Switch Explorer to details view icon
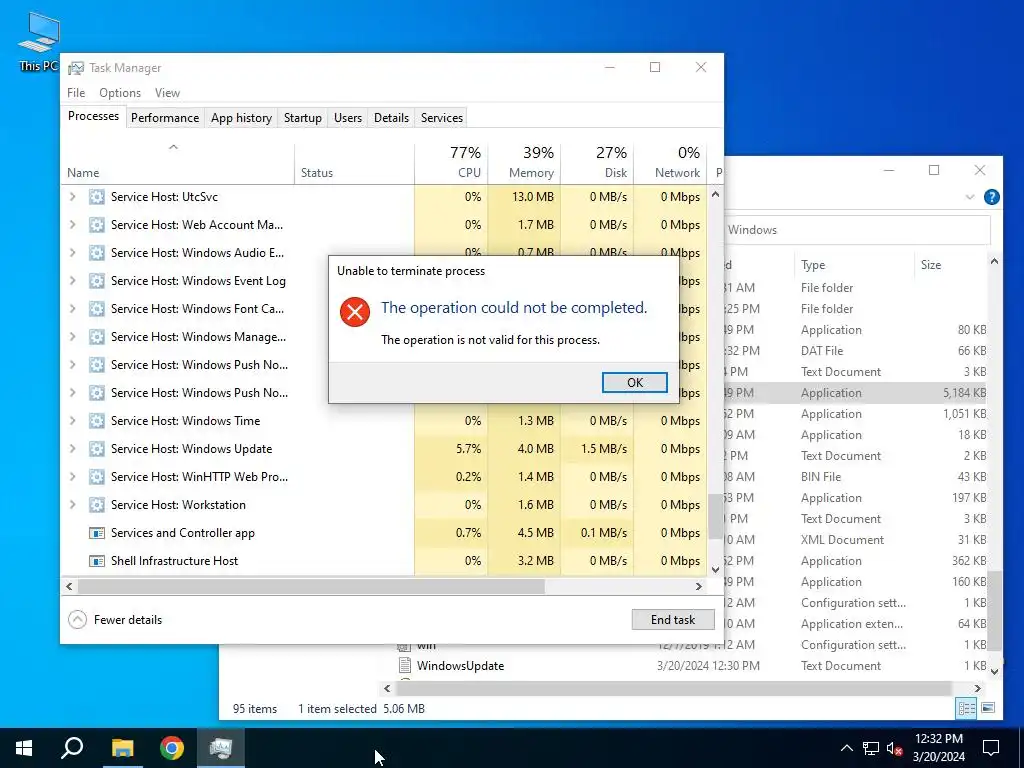 coord(966,708)
